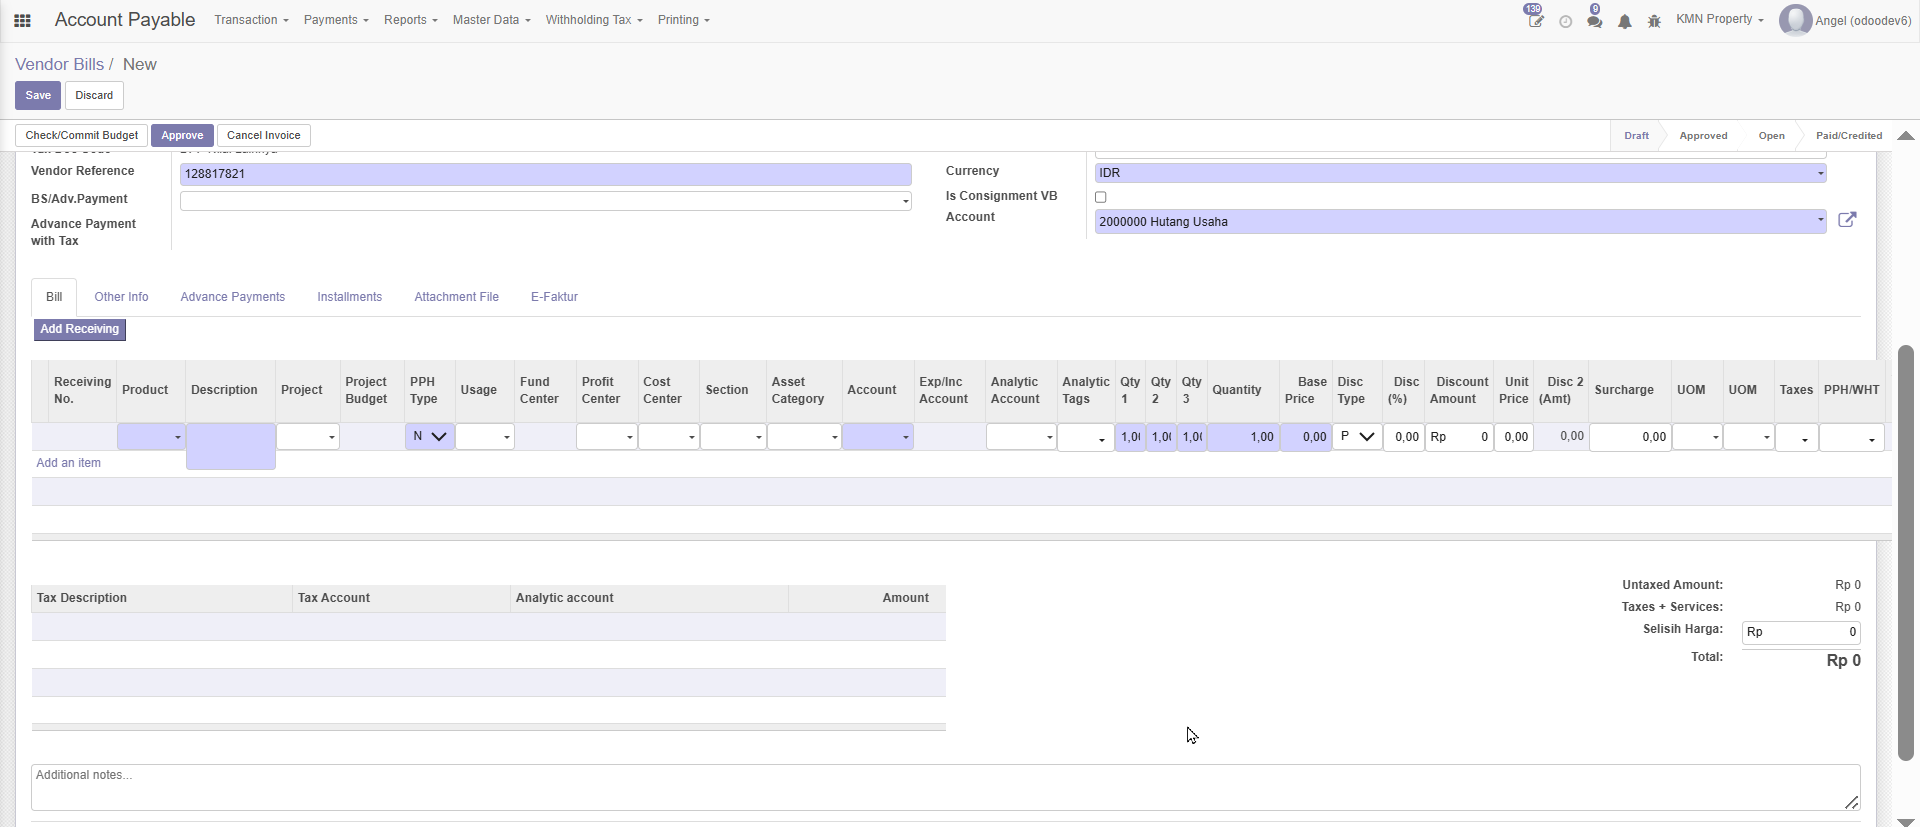The width and height of the screenshot is (1920, 827).
Task: Switch to the Attachment File tab
Action: pos(456,297)
